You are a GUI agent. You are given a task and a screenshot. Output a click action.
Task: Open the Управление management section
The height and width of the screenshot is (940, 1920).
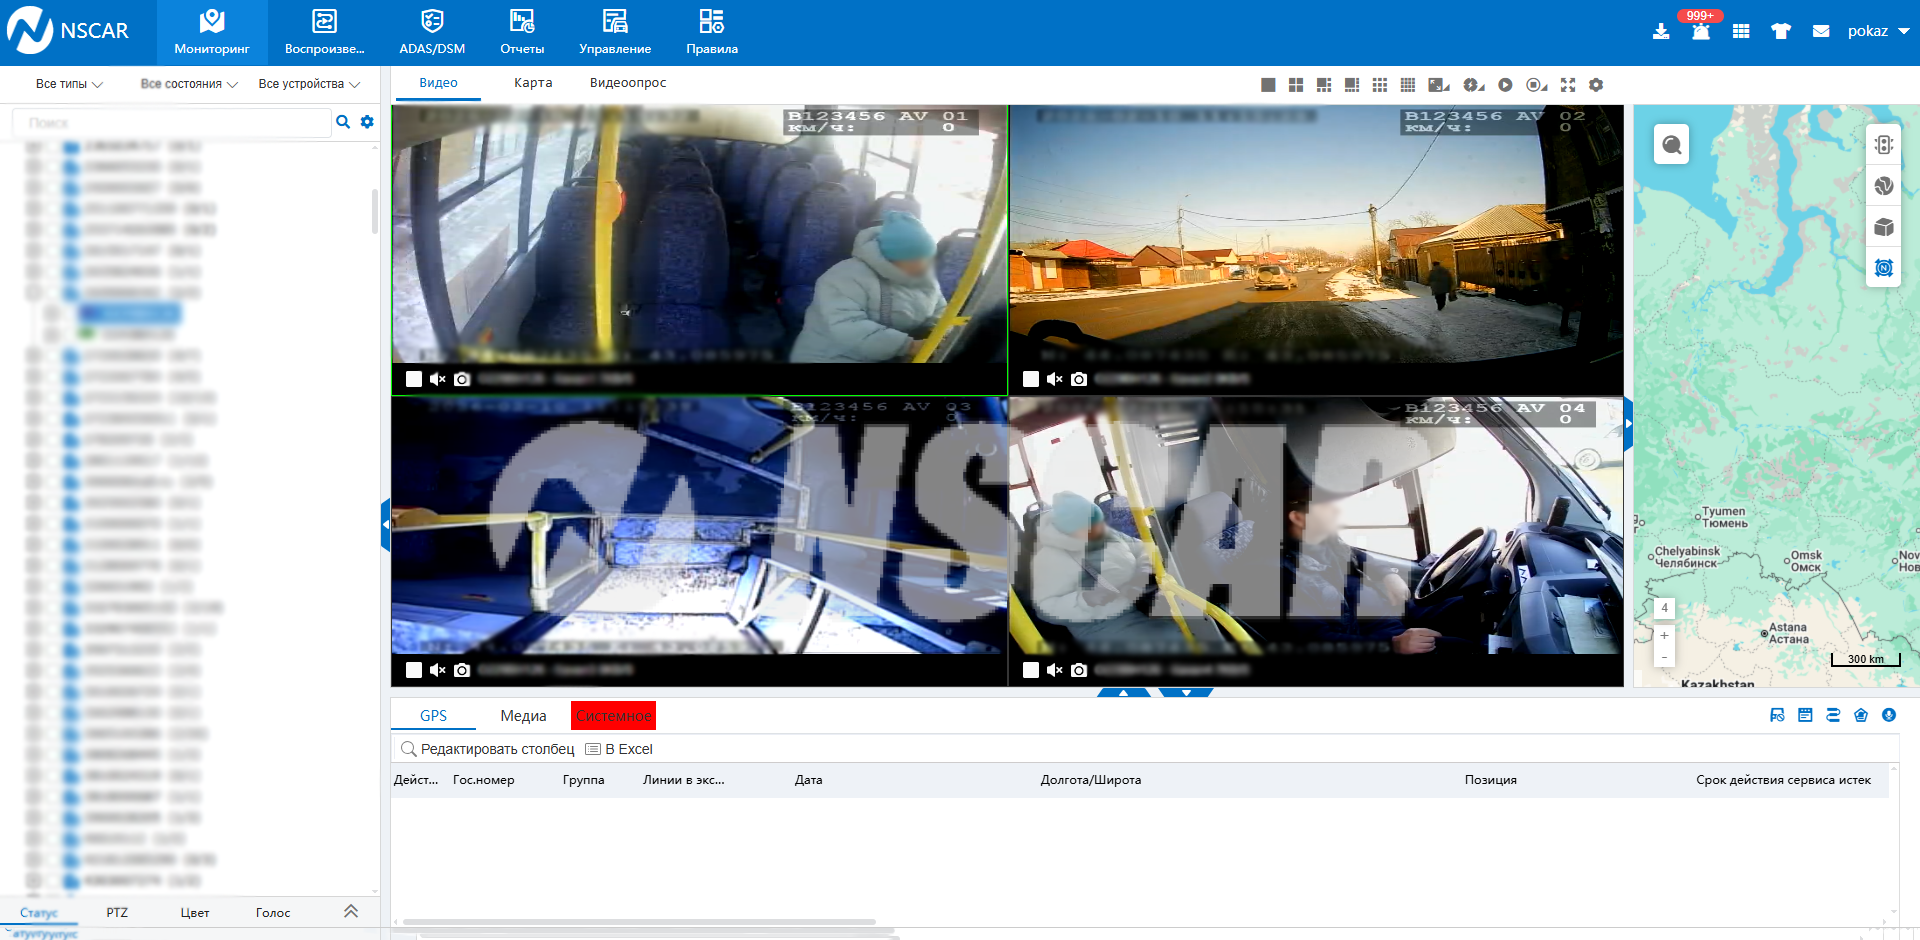pyautogui.click(x=615, y=33)
